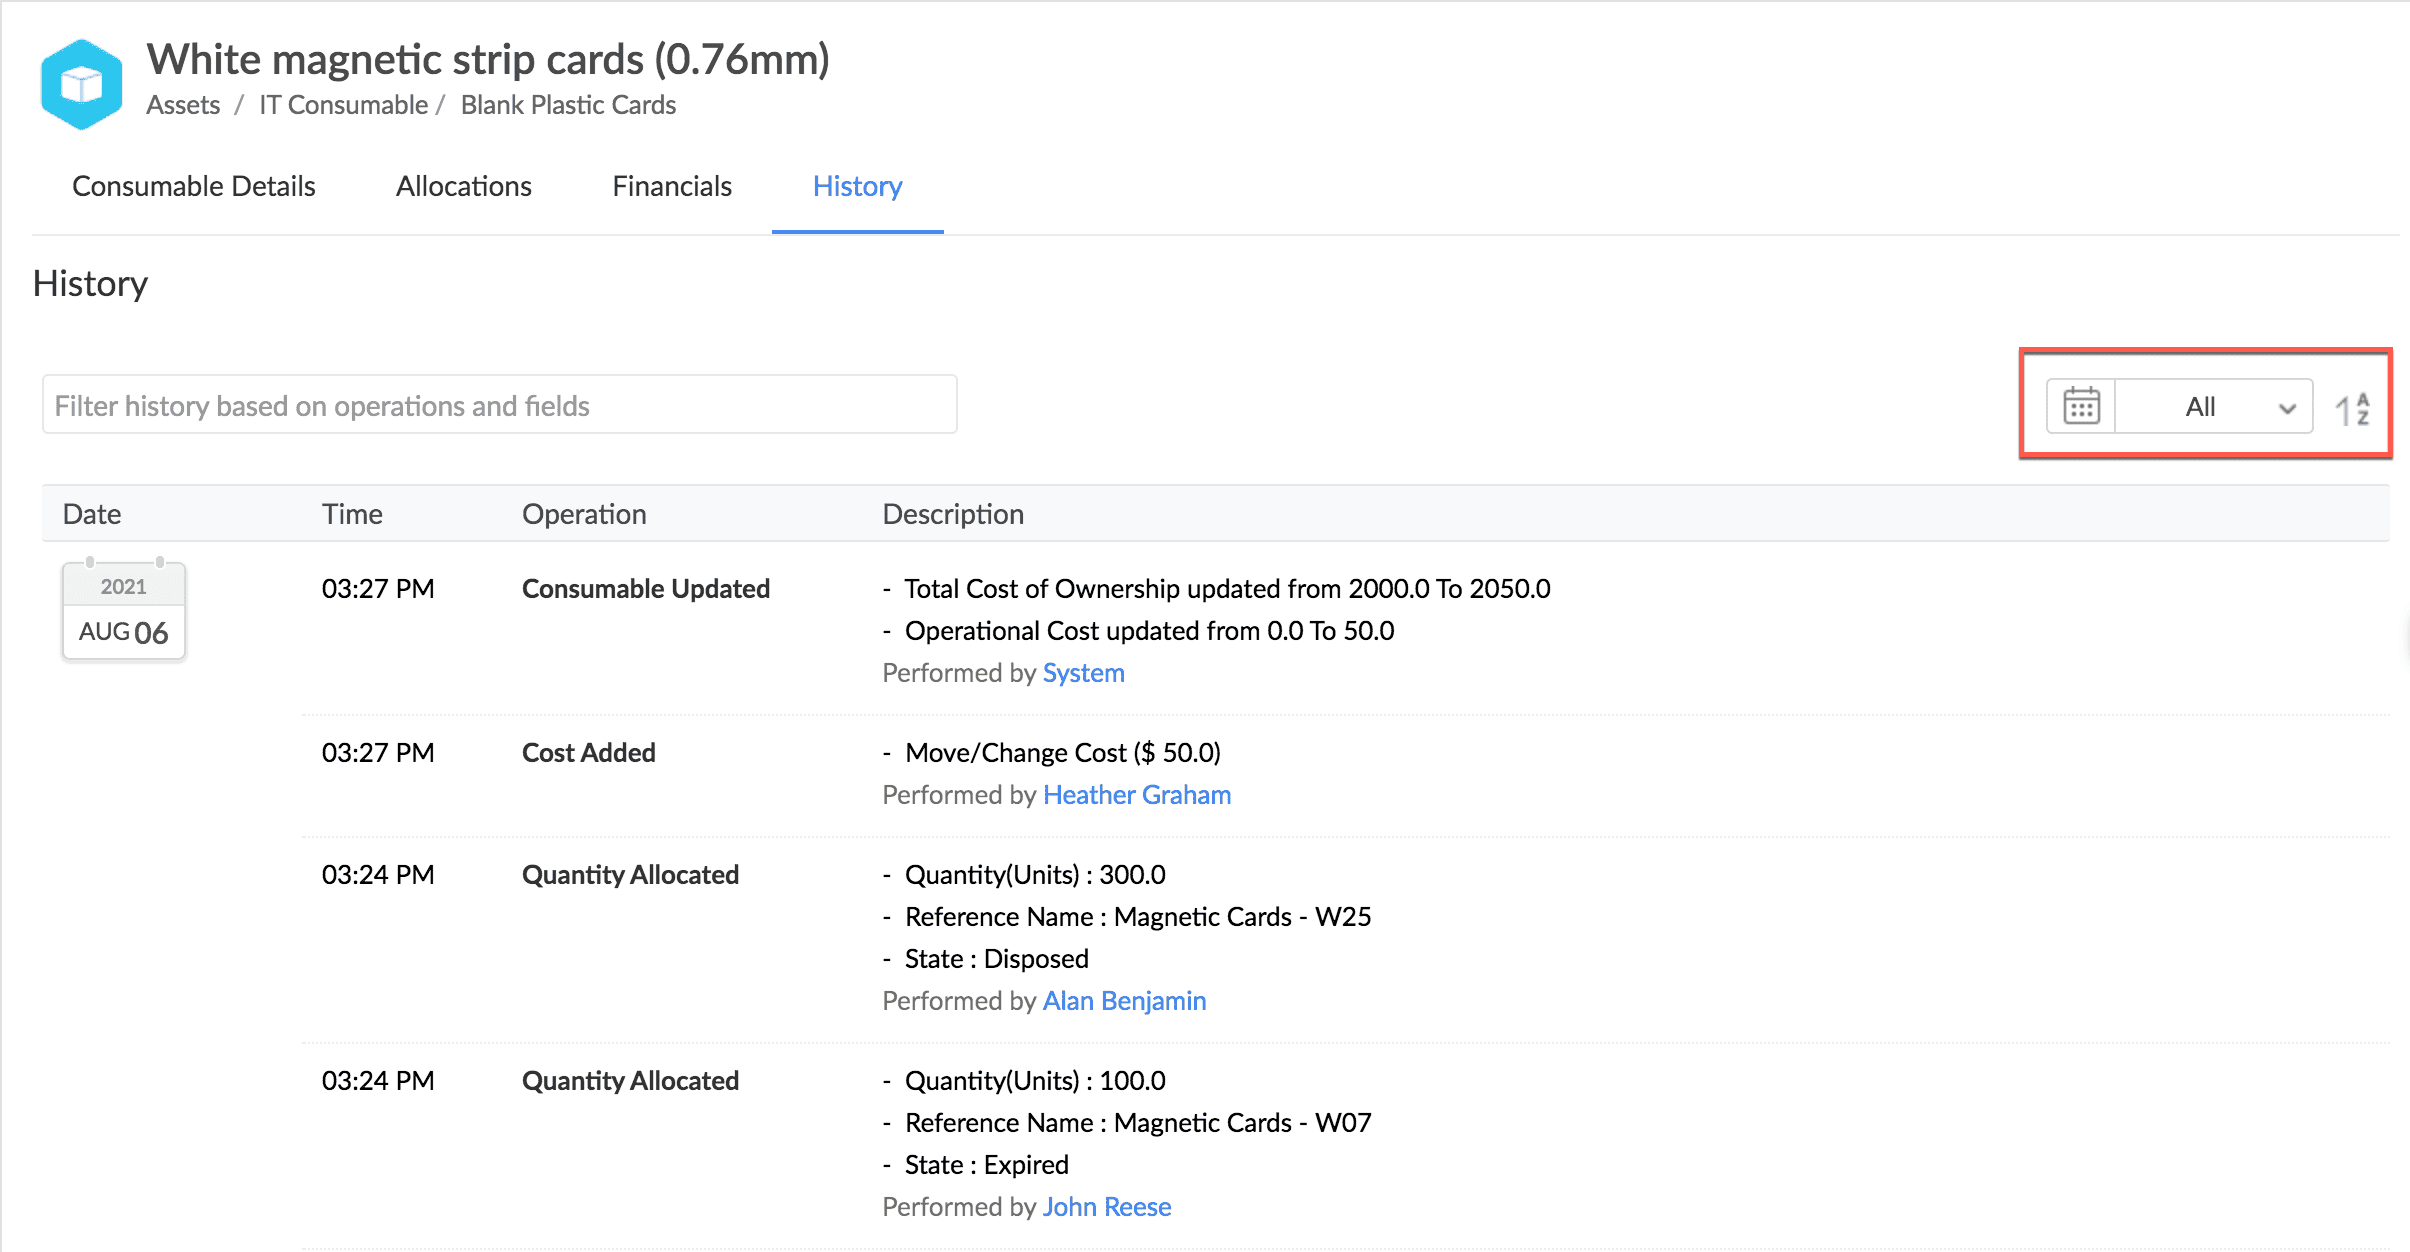
Task: Open the Allocations tab
Action: click(x=463, y=186)
